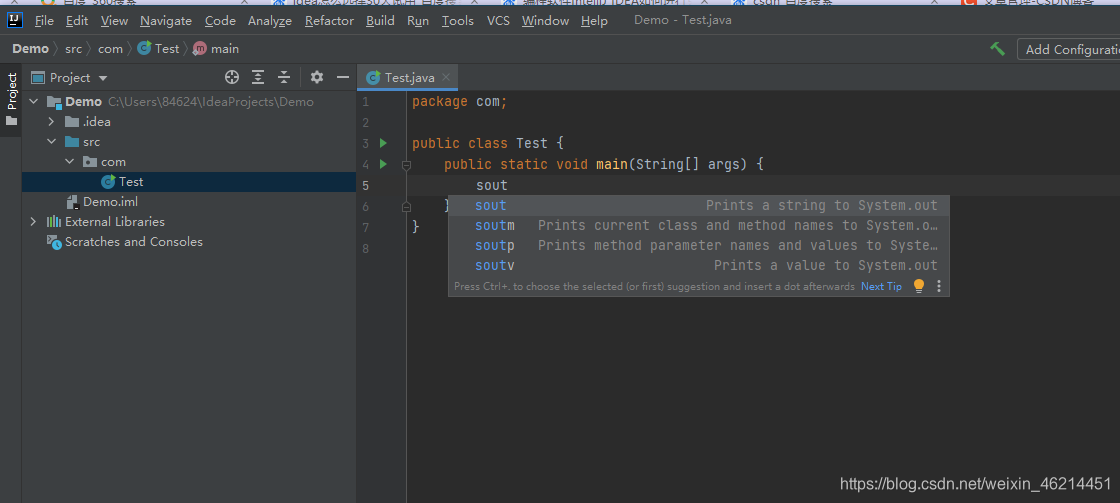Click the fold end marker on line 6
The height and width of the screenshot is (503, 1120).
(406, 206)
